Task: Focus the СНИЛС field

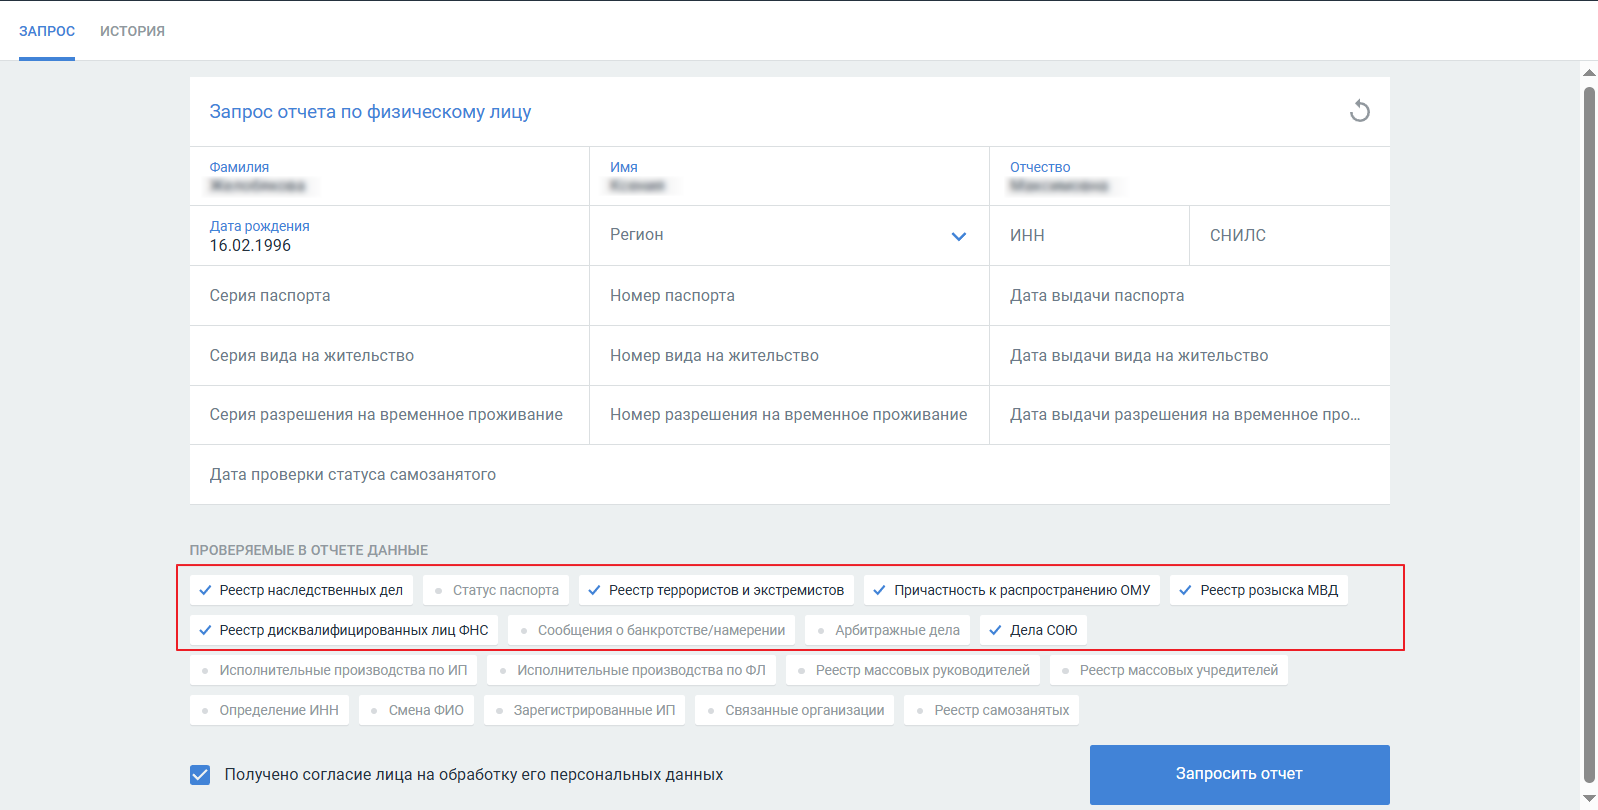Action: [1288, 236]
